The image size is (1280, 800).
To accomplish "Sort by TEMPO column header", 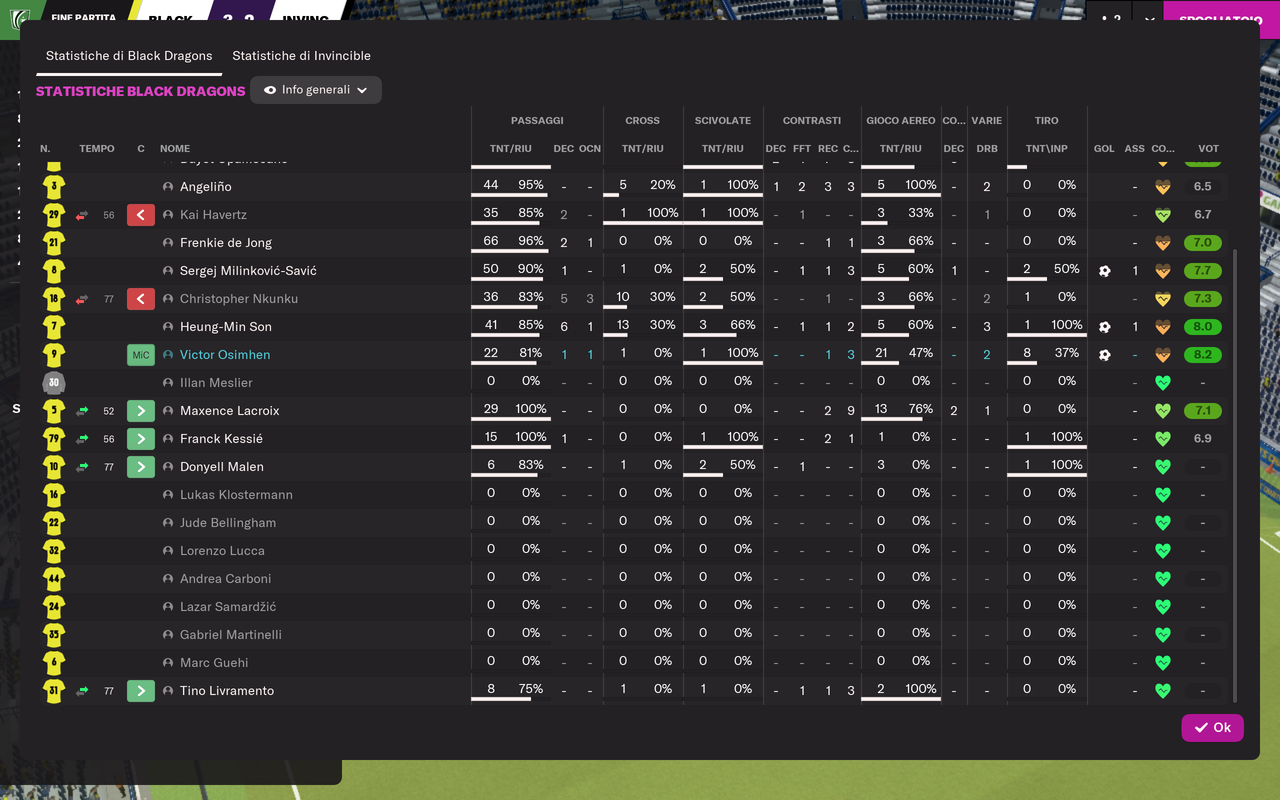I will 97,149.
